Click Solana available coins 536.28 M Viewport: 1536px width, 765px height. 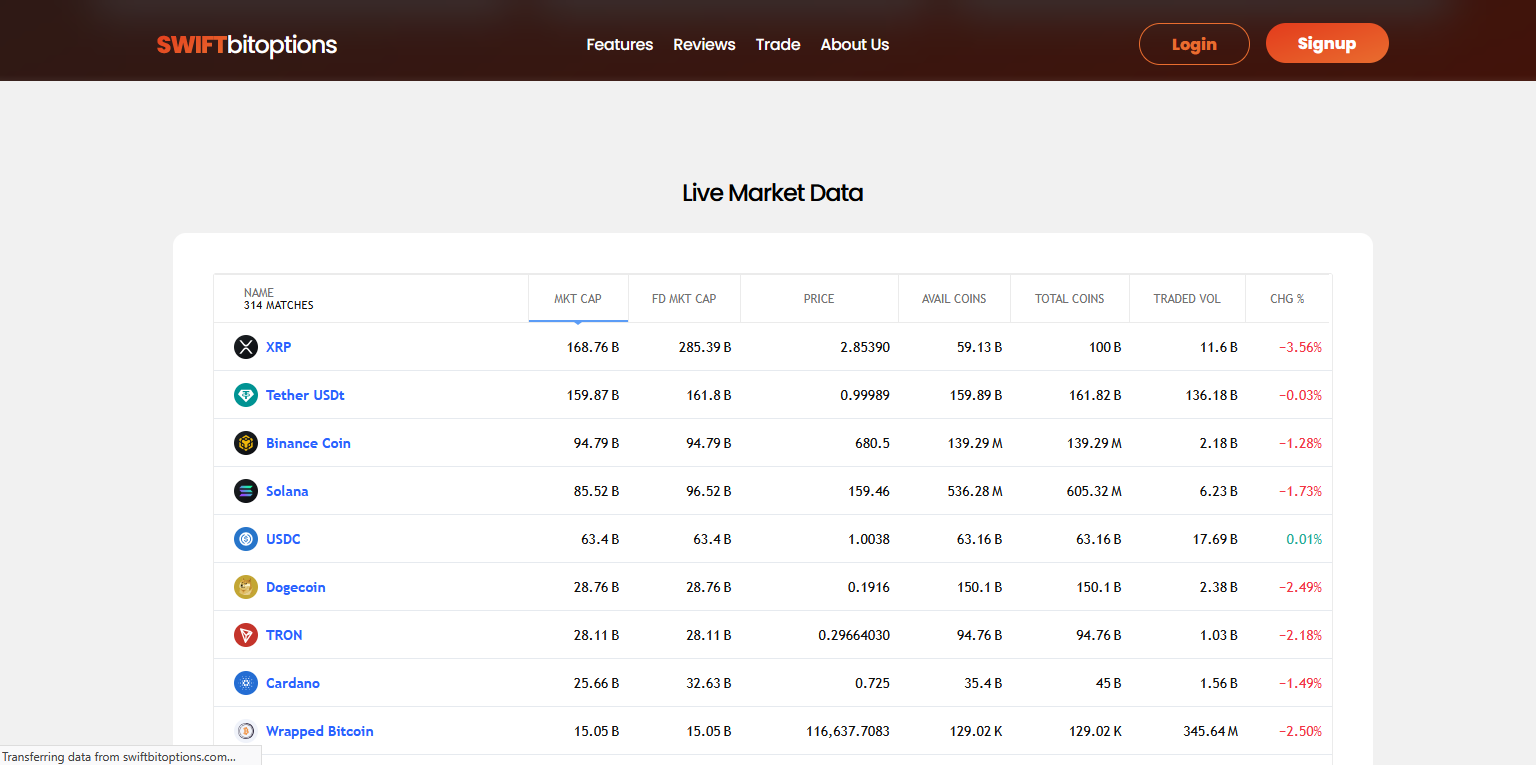[975, 491]
